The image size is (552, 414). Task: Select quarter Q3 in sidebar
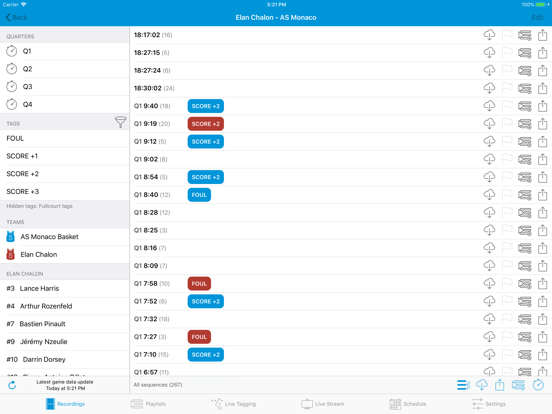point(65,87)
